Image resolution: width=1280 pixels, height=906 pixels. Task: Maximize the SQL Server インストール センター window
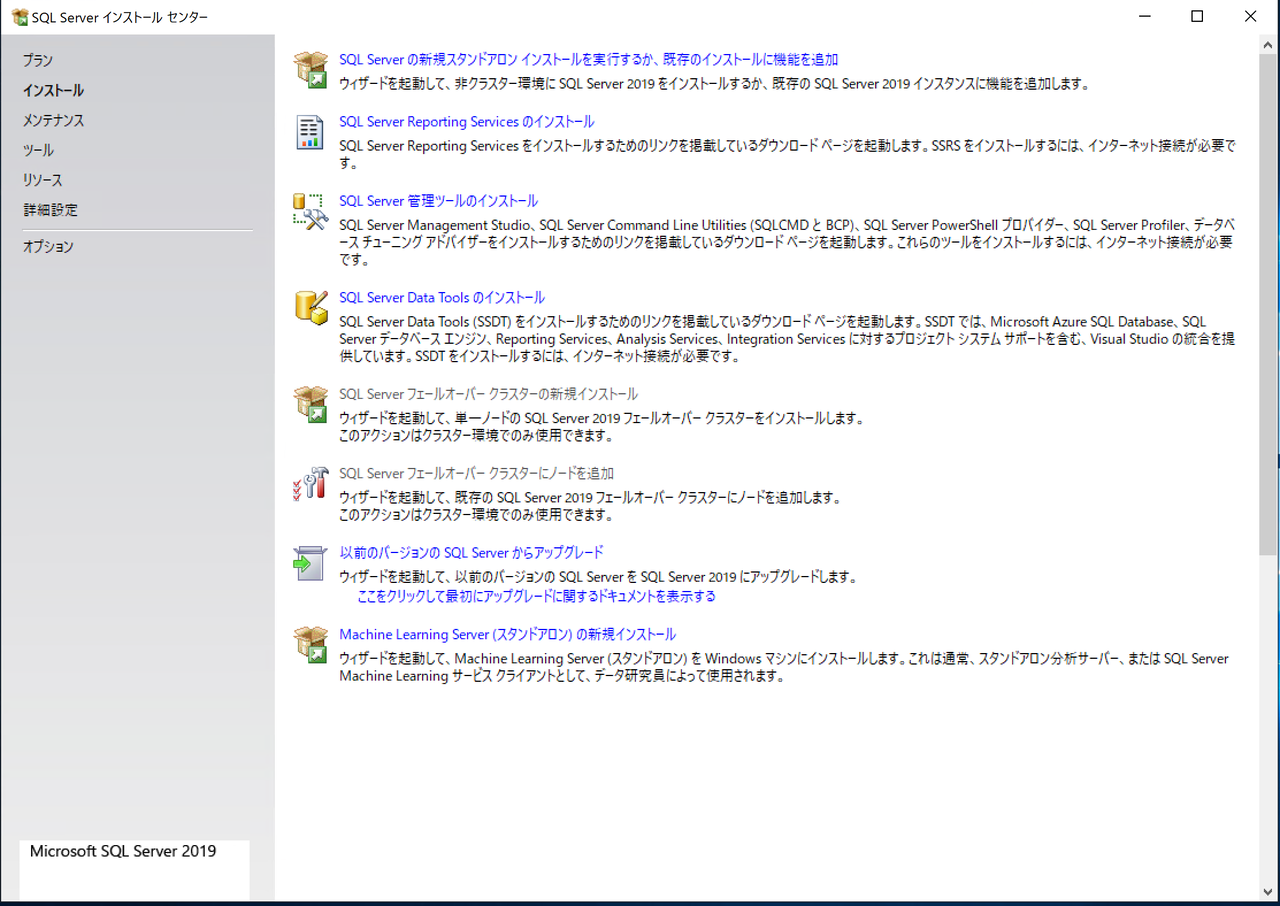(1197, 17)
